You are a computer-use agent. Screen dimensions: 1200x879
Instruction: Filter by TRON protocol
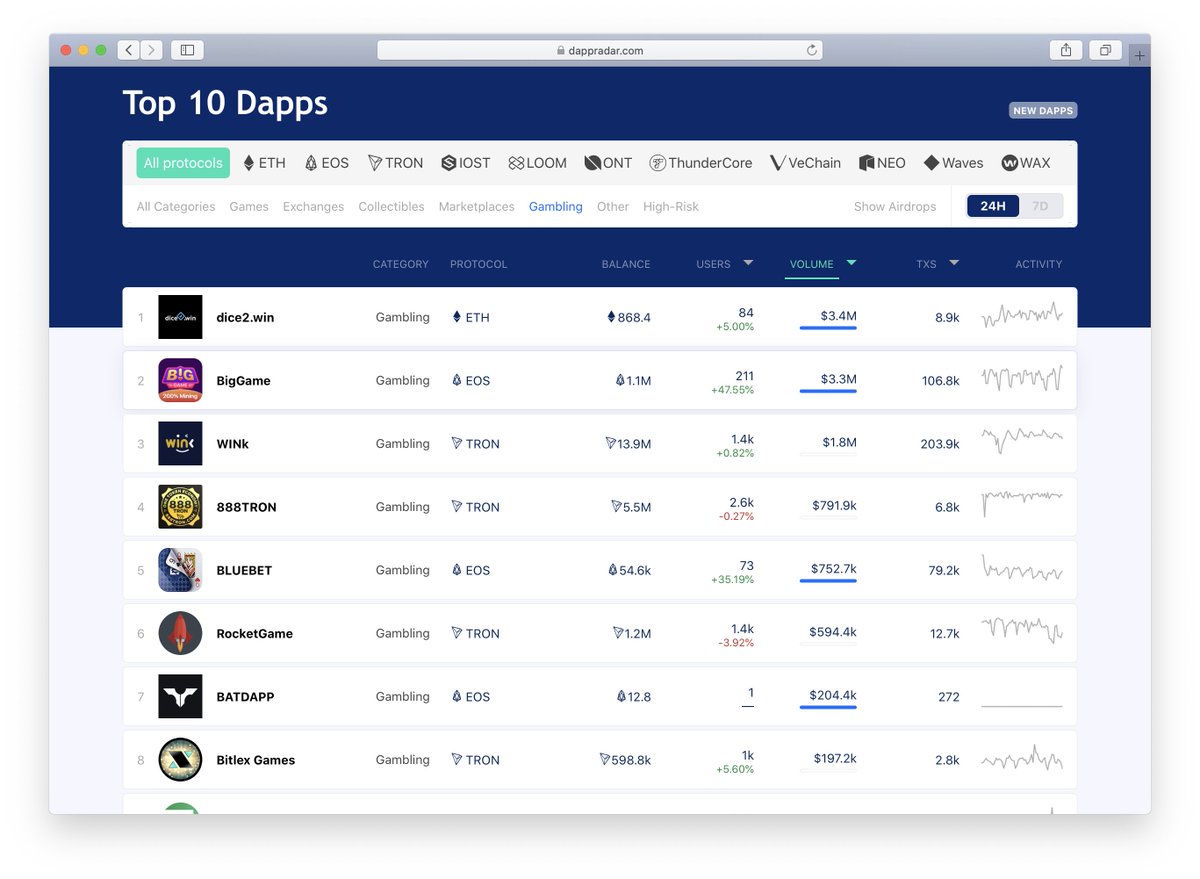point(395,163)
